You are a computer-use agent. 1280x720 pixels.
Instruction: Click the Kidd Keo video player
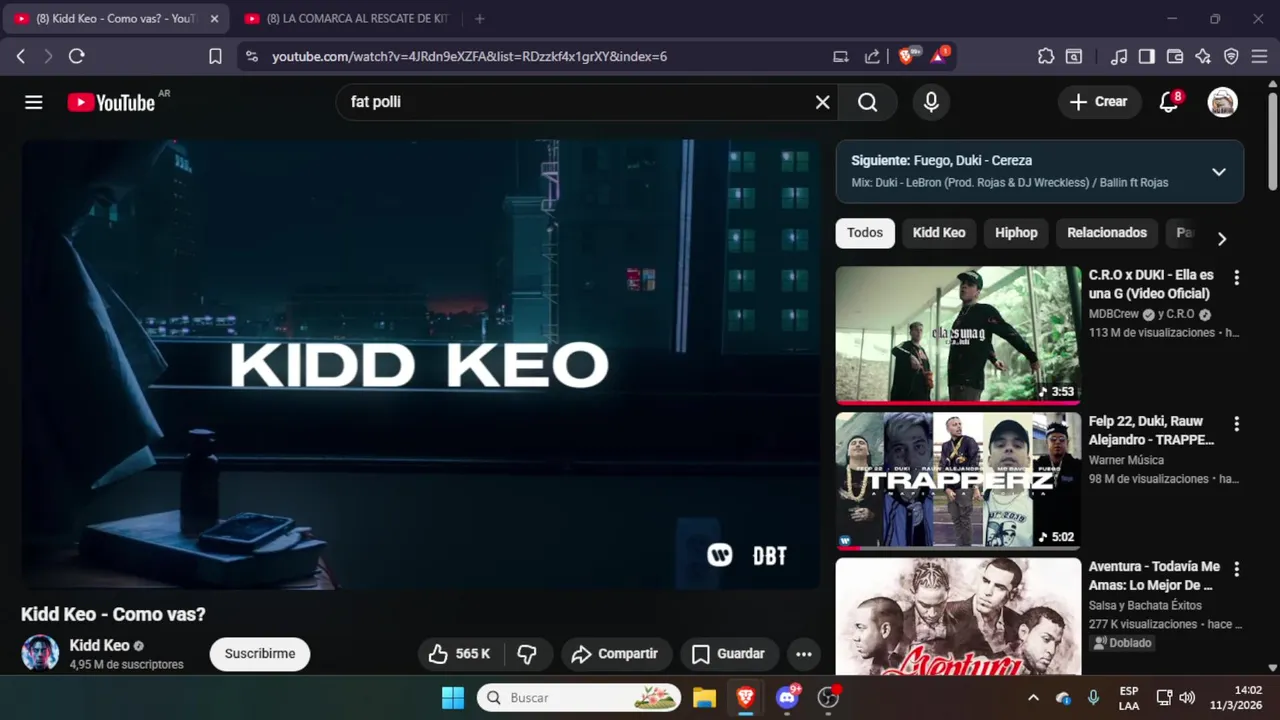click(421, 364)
